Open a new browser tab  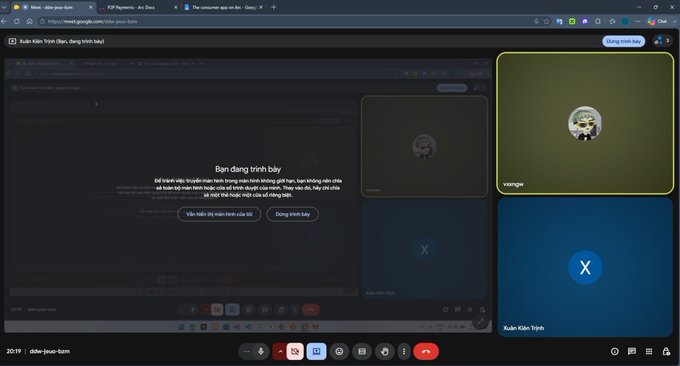click(274, 7)
